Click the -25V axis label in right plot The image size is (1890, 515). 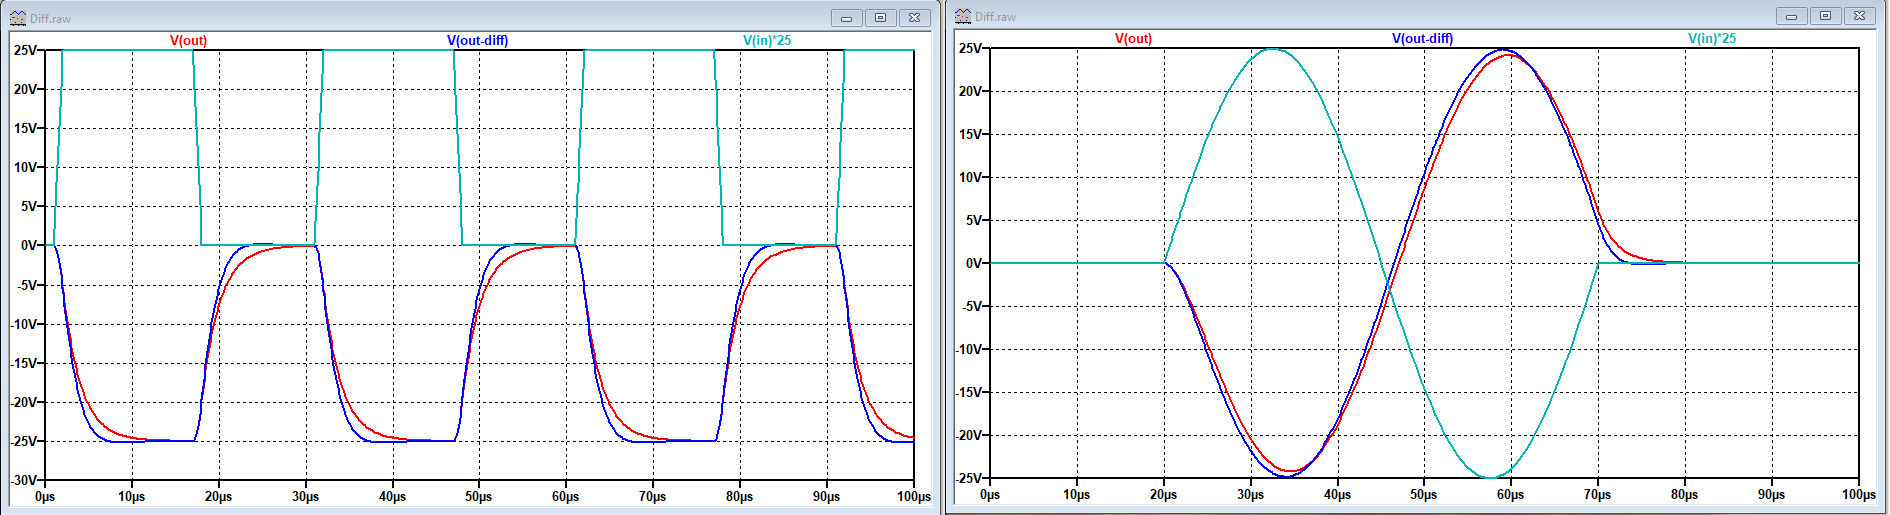point(968,478)
